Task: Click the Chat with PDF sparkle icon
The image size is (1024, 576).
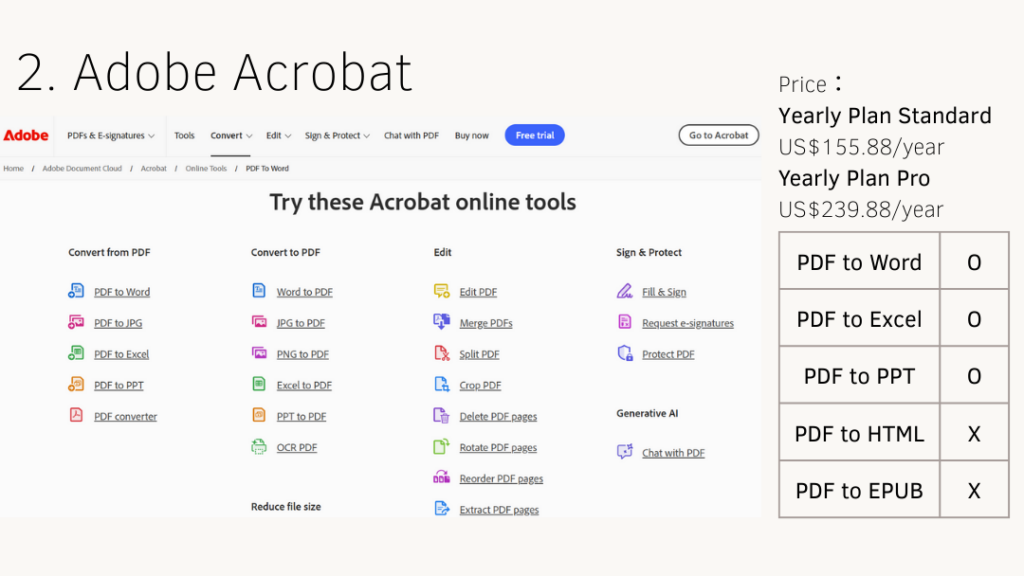Action: [x=625, y=451]
